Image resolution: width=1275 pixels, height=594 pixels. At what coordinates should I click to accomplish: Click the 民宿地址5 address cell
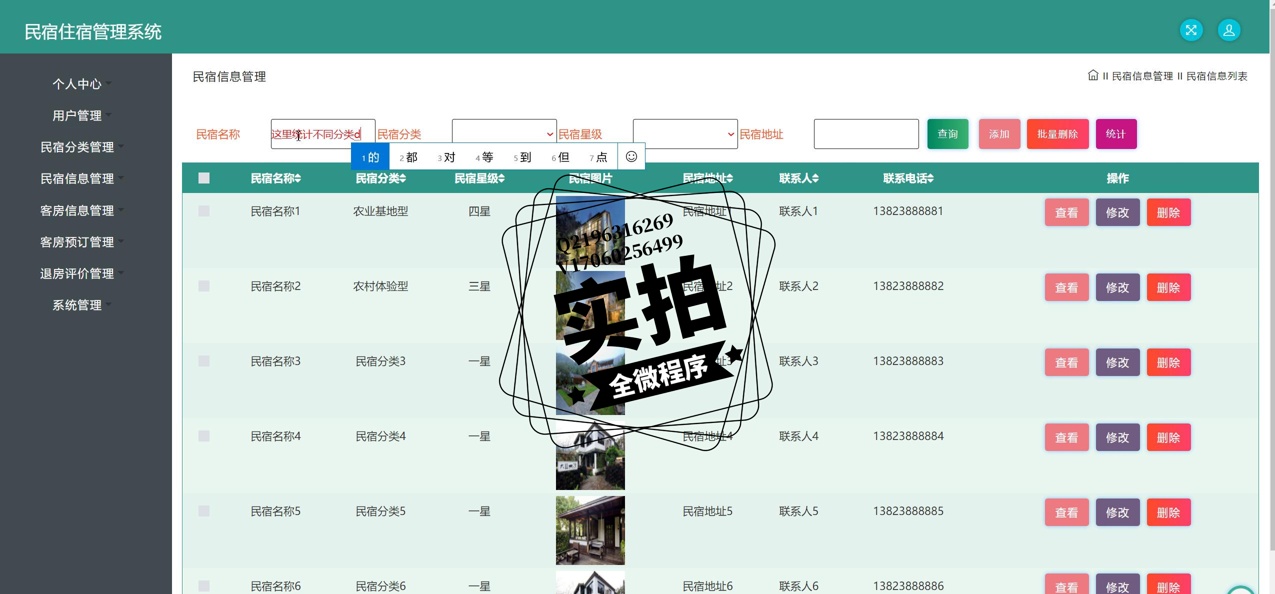pyautogui.click(x=708, y=511)
